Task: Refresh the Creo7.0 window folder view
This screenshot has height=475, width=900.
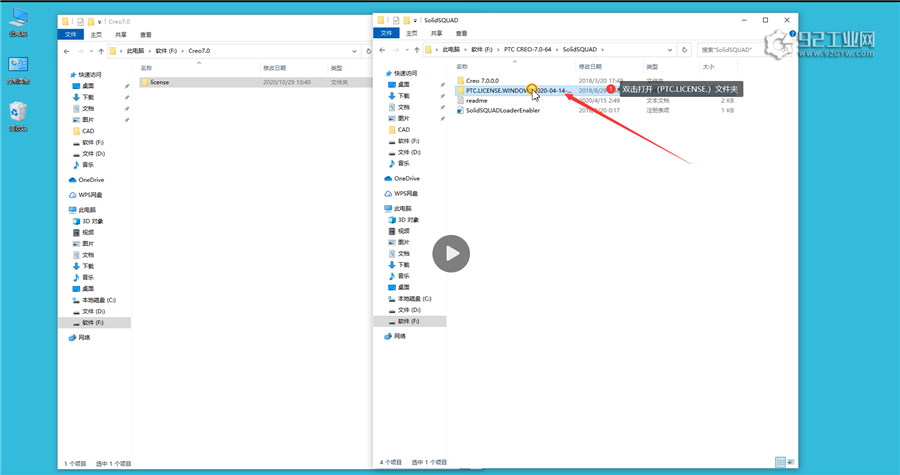Action: click(368, 51)
